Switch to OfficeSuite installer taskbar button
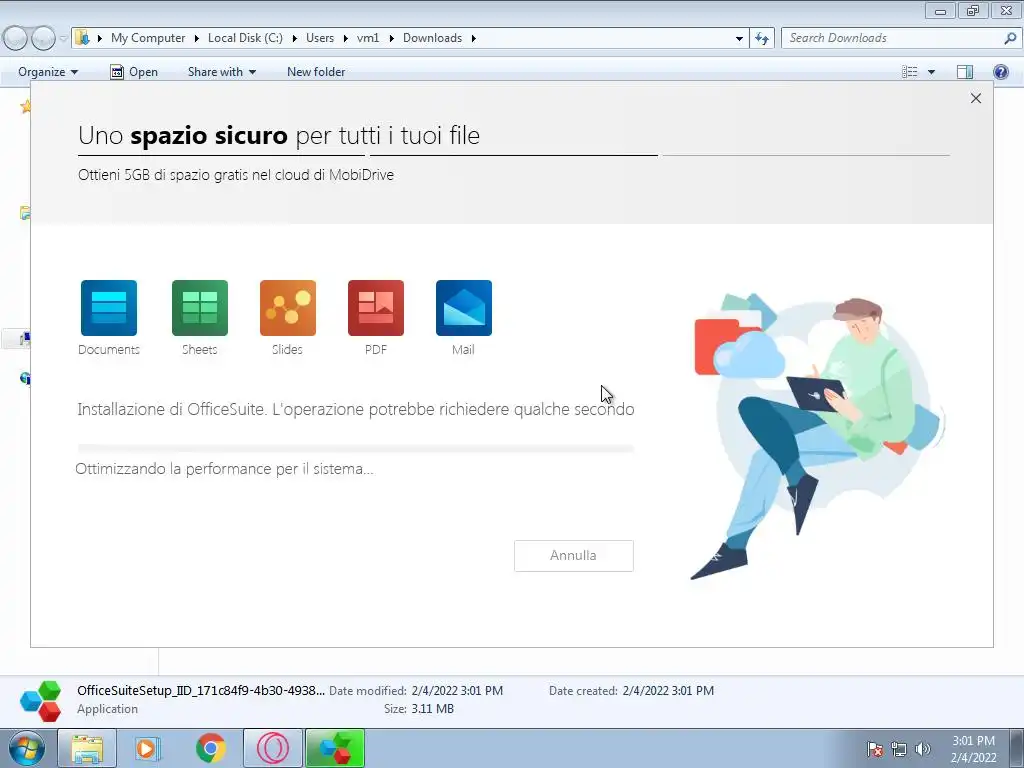Image resolution: width=1024 pixels, height=768 pixels. click(x=335, y=748)
